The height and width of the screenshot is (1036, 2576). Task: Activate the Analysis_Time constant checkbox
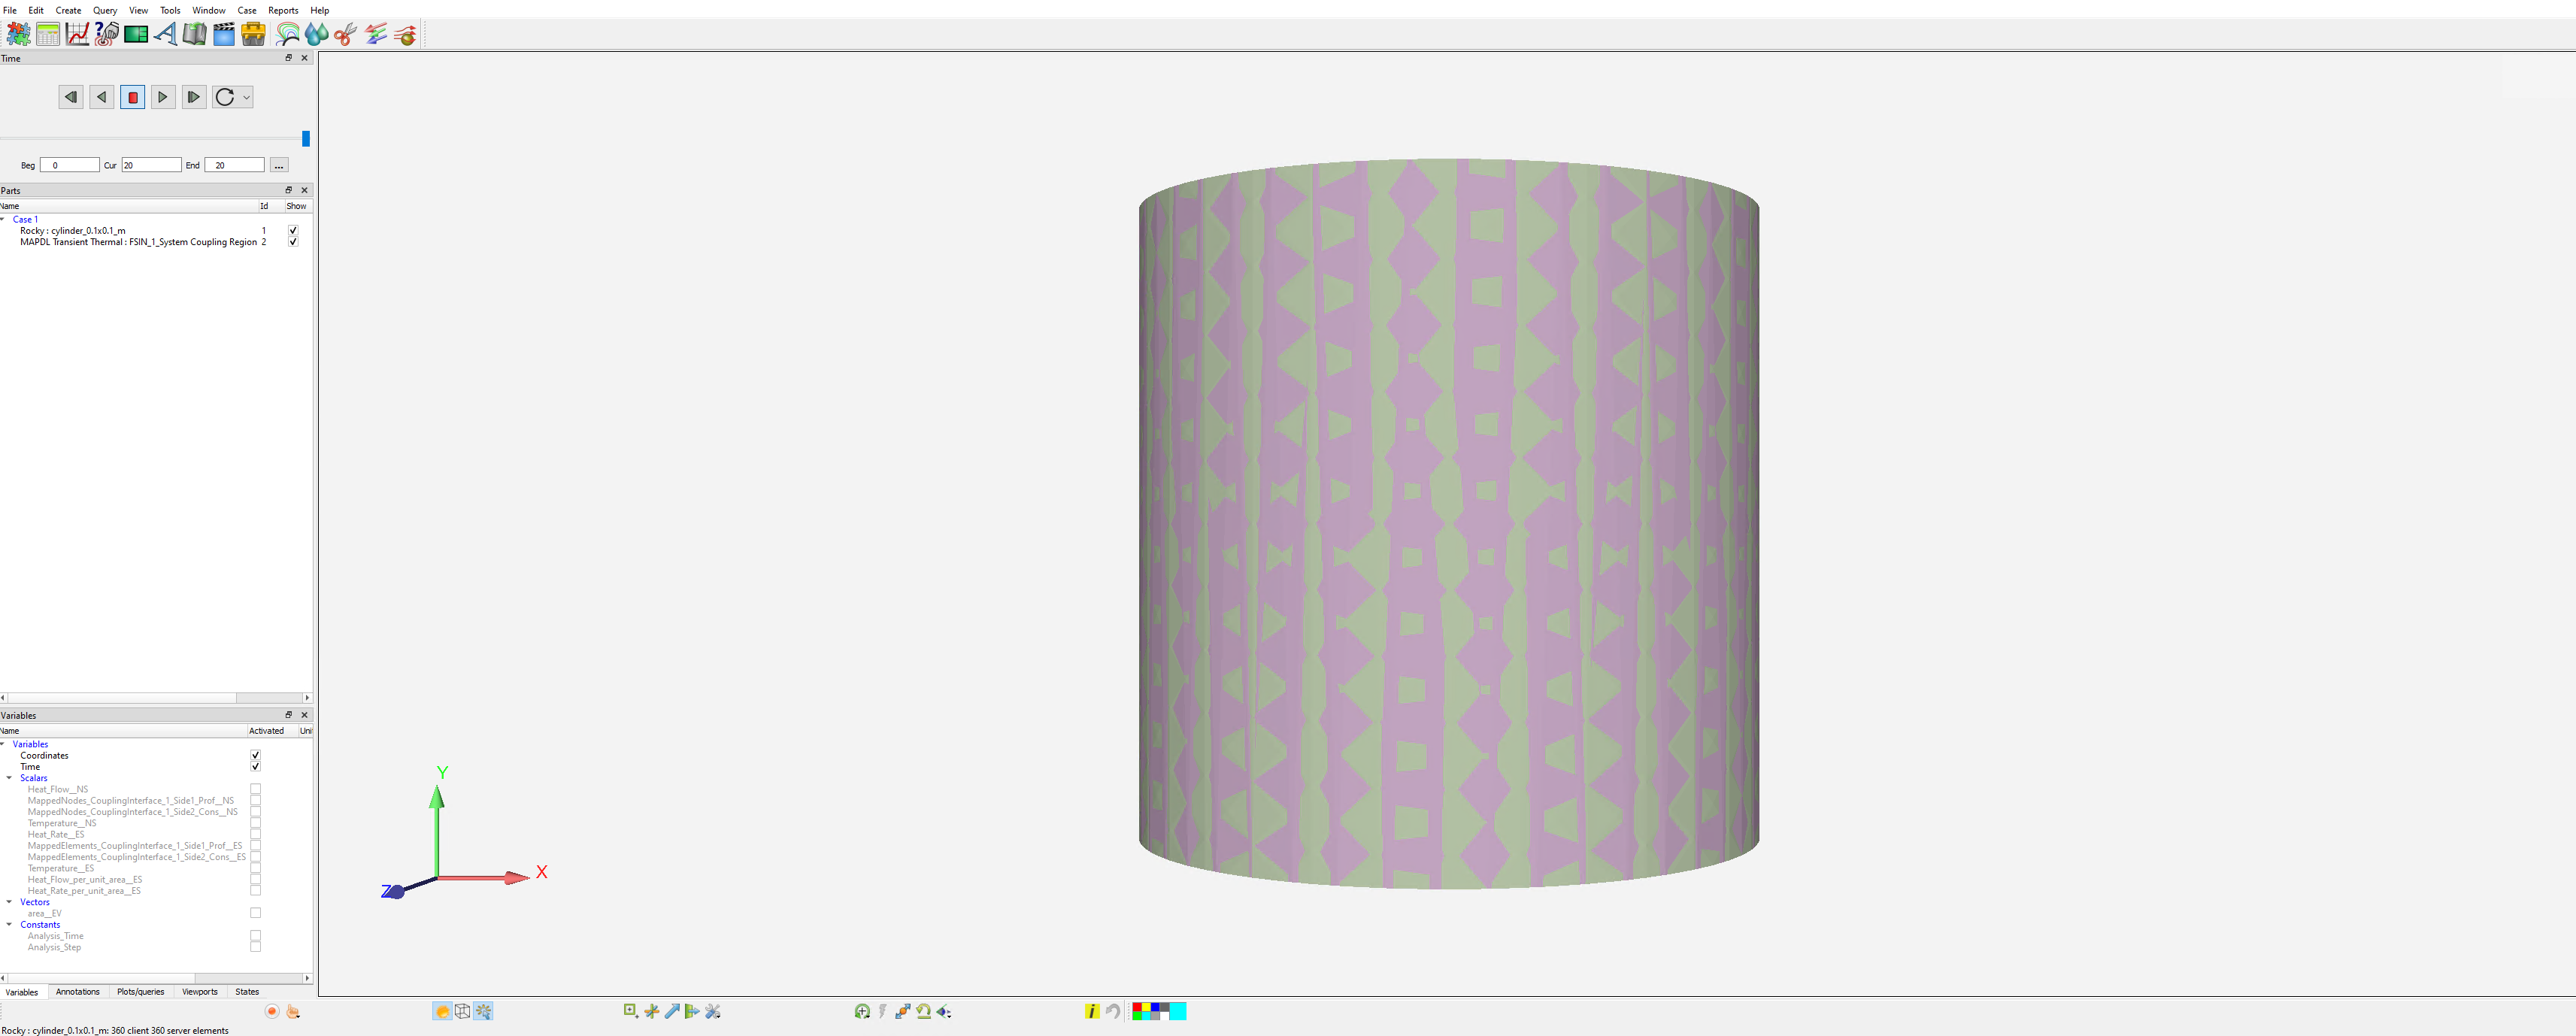click(255, 936)
